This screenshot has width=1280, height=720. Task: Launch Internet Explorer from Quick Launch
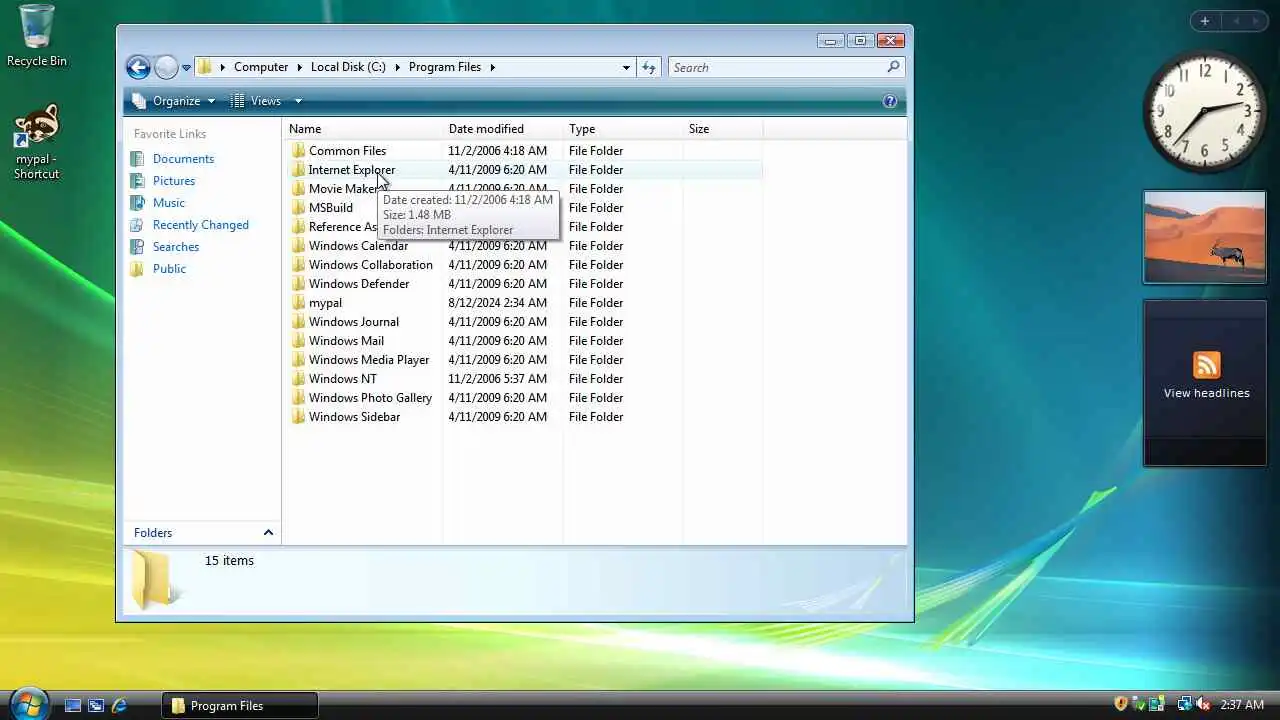click(119, 706)
